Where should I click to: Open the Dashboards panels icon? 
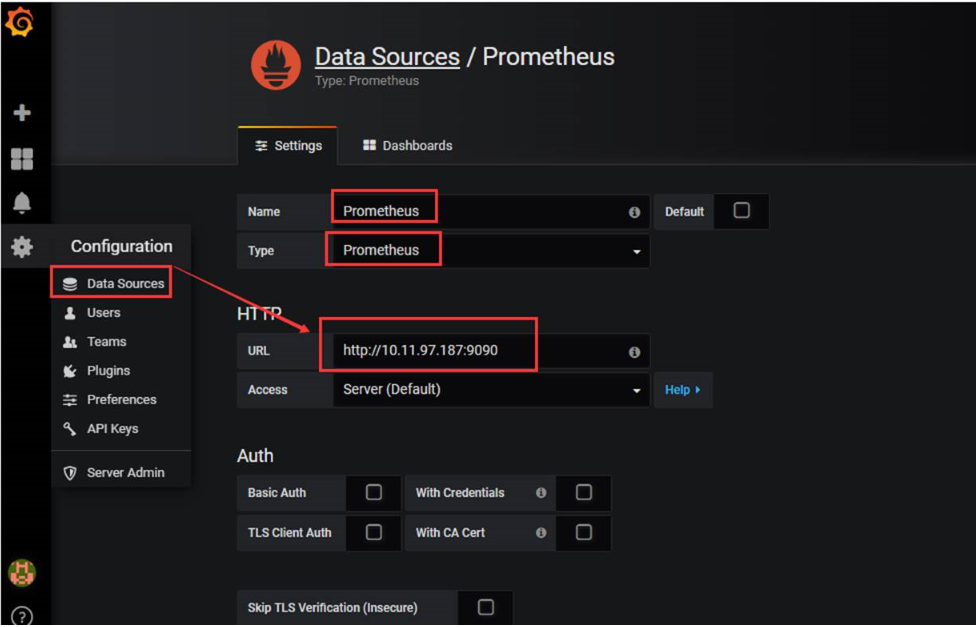(21, 159)
